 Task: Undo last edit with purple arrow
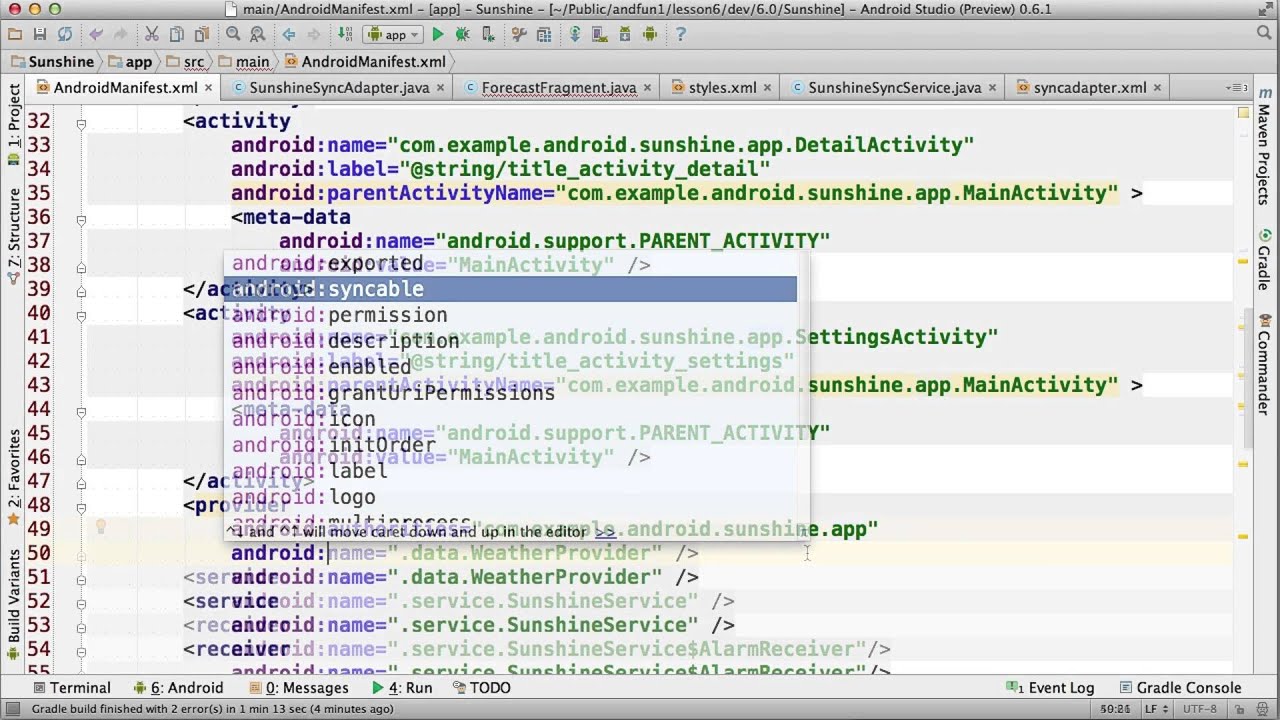96,34
